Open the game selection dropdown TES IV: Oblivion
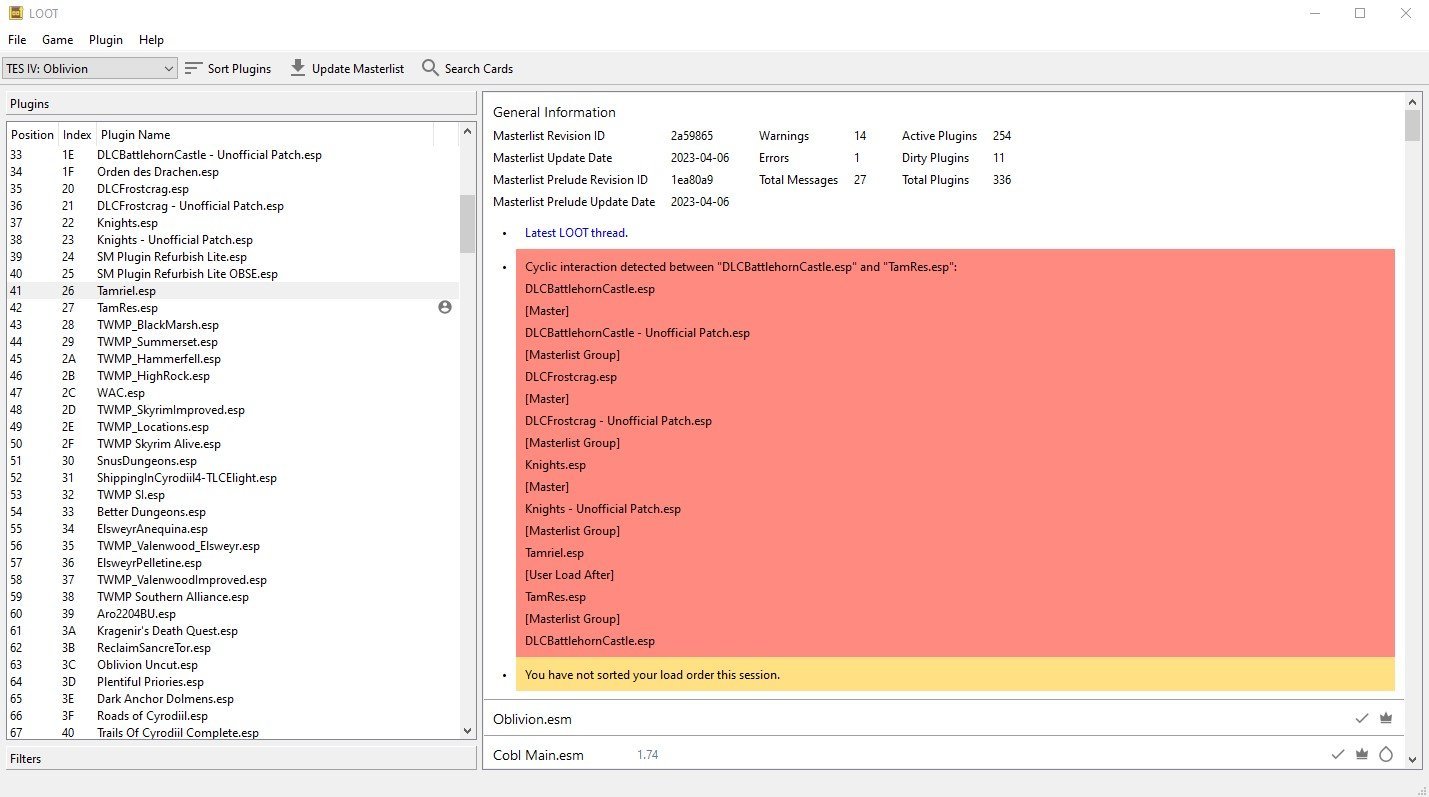The width and height of the screenshot is (1429, 797). [x=90, y=68]
